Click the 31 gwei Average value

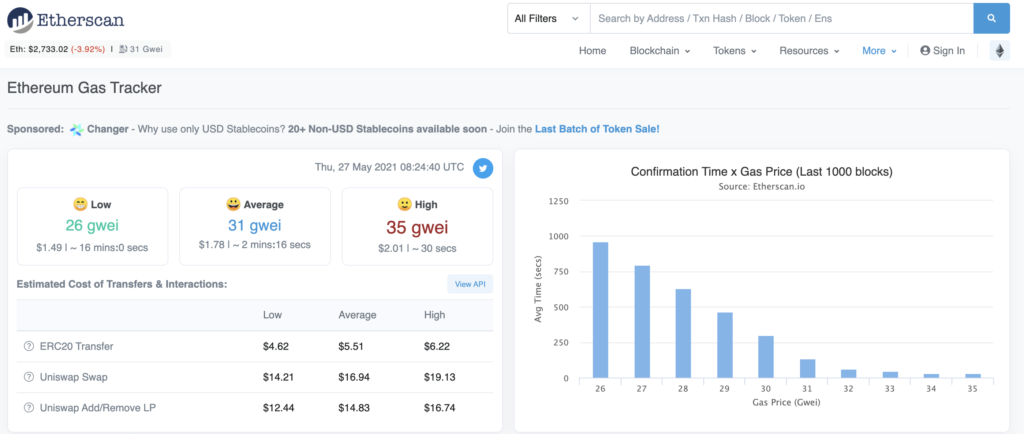(255, 226)
